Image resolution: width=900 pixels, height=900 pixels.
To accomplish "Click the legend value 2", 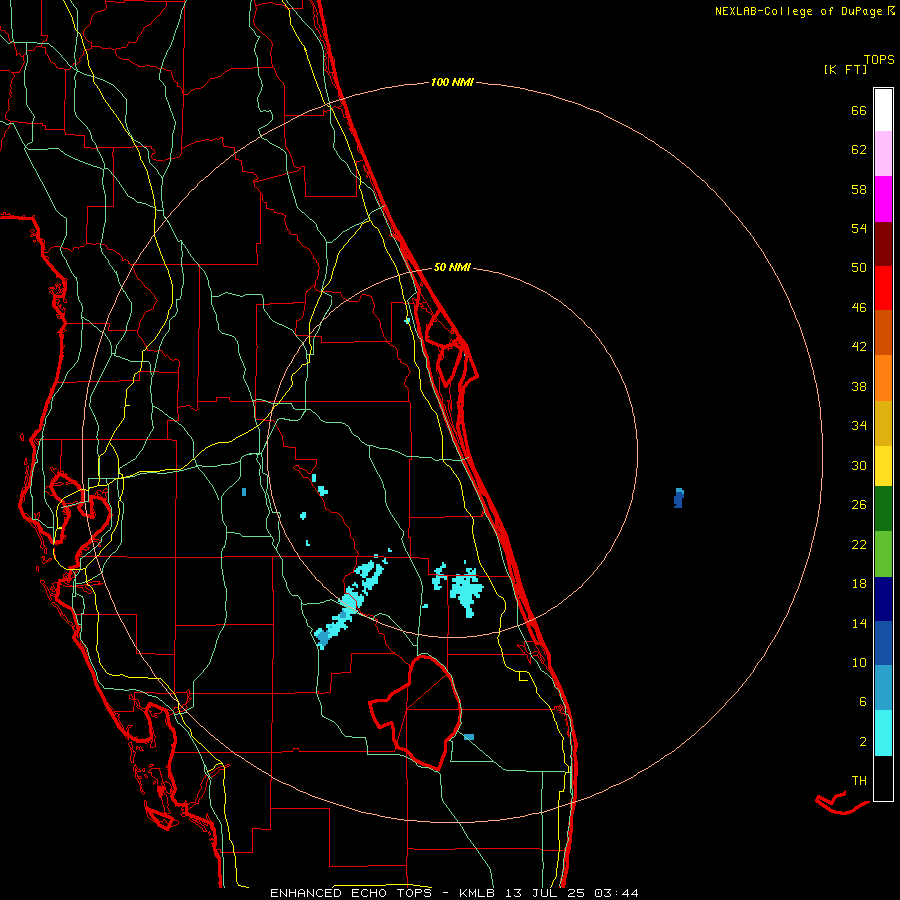I will 862,742.
